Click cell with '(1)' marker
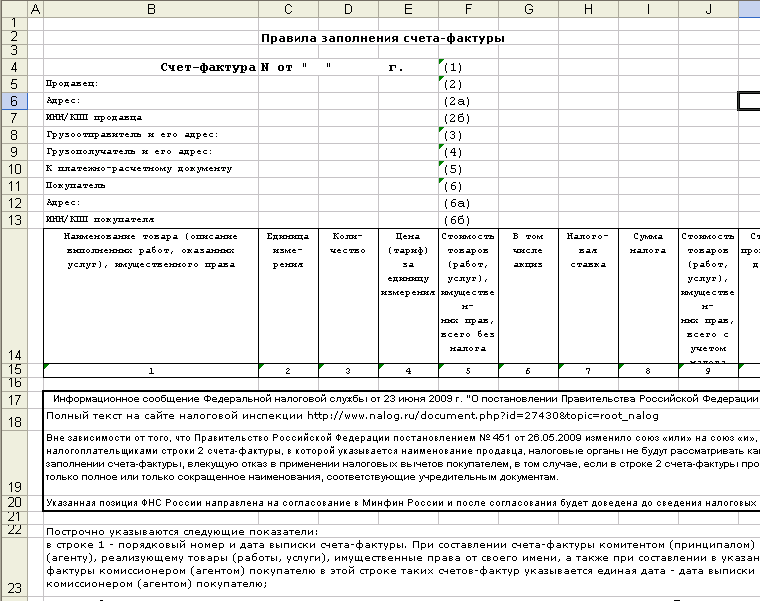Viewport: 760px width, 601px height. [468, 67]
